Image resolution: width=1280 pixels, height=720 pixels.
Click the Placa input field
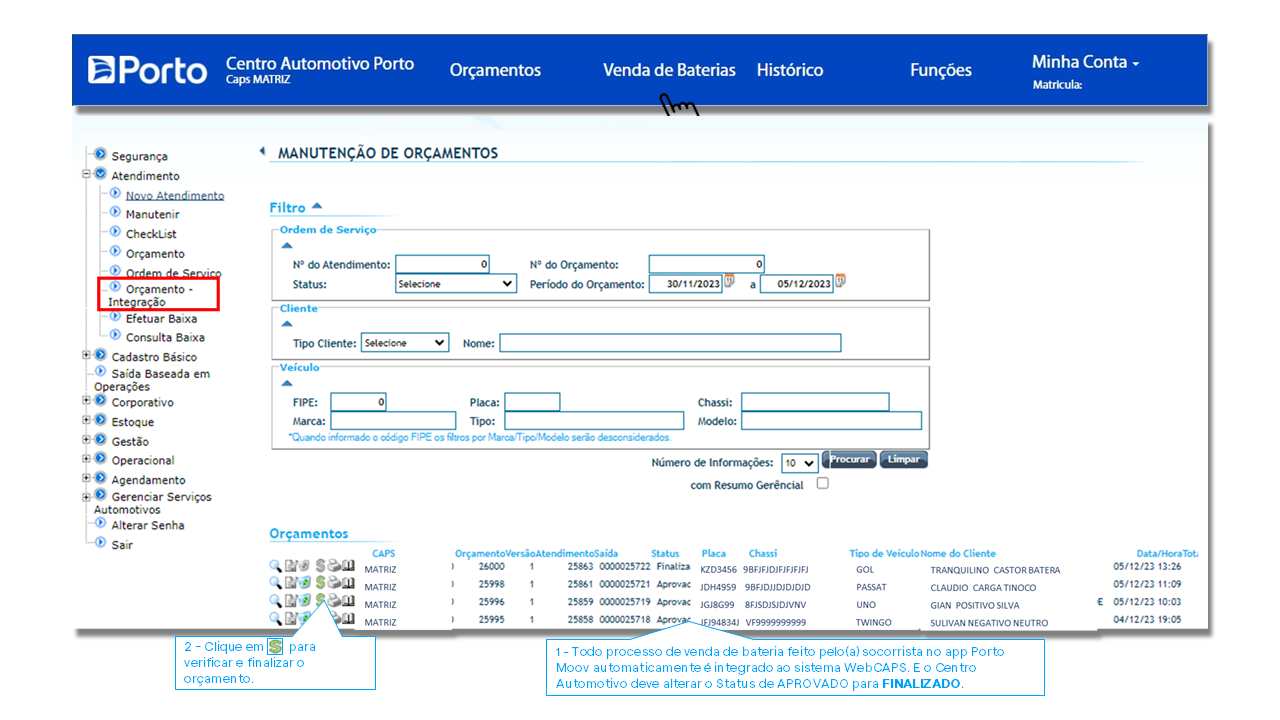532,402
